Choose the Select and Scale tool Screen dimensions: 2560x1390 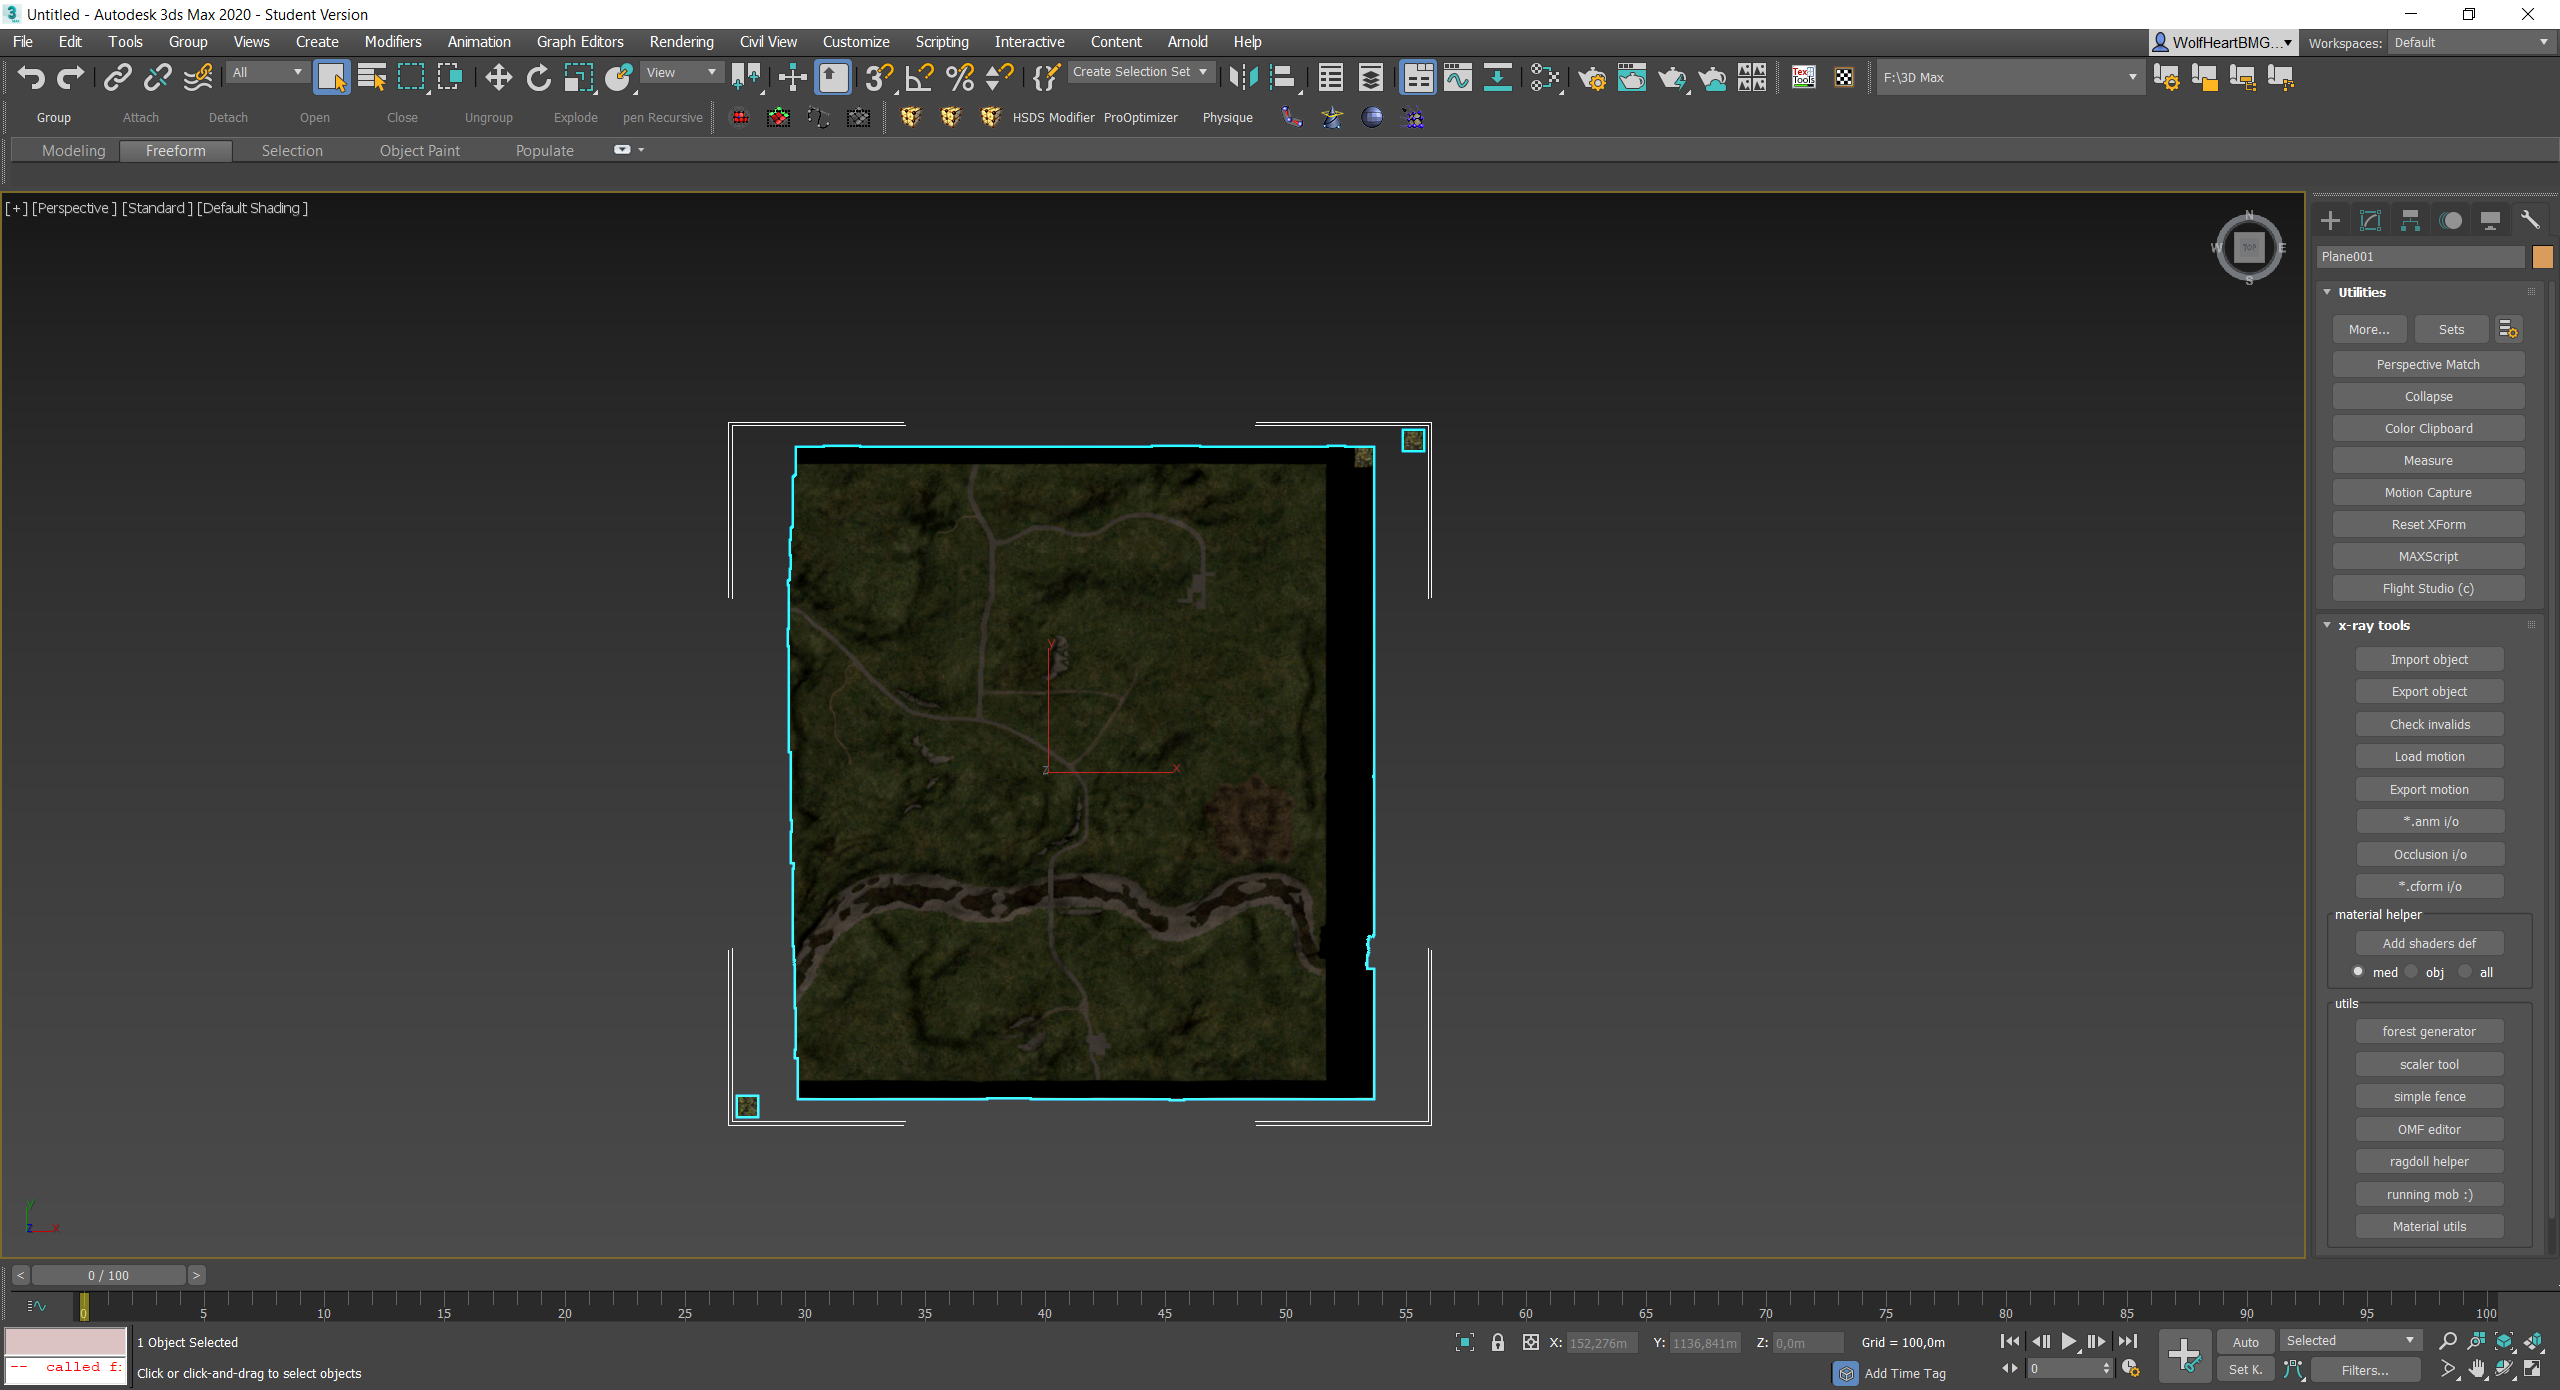pyautogui.click(x=579, y=77)
